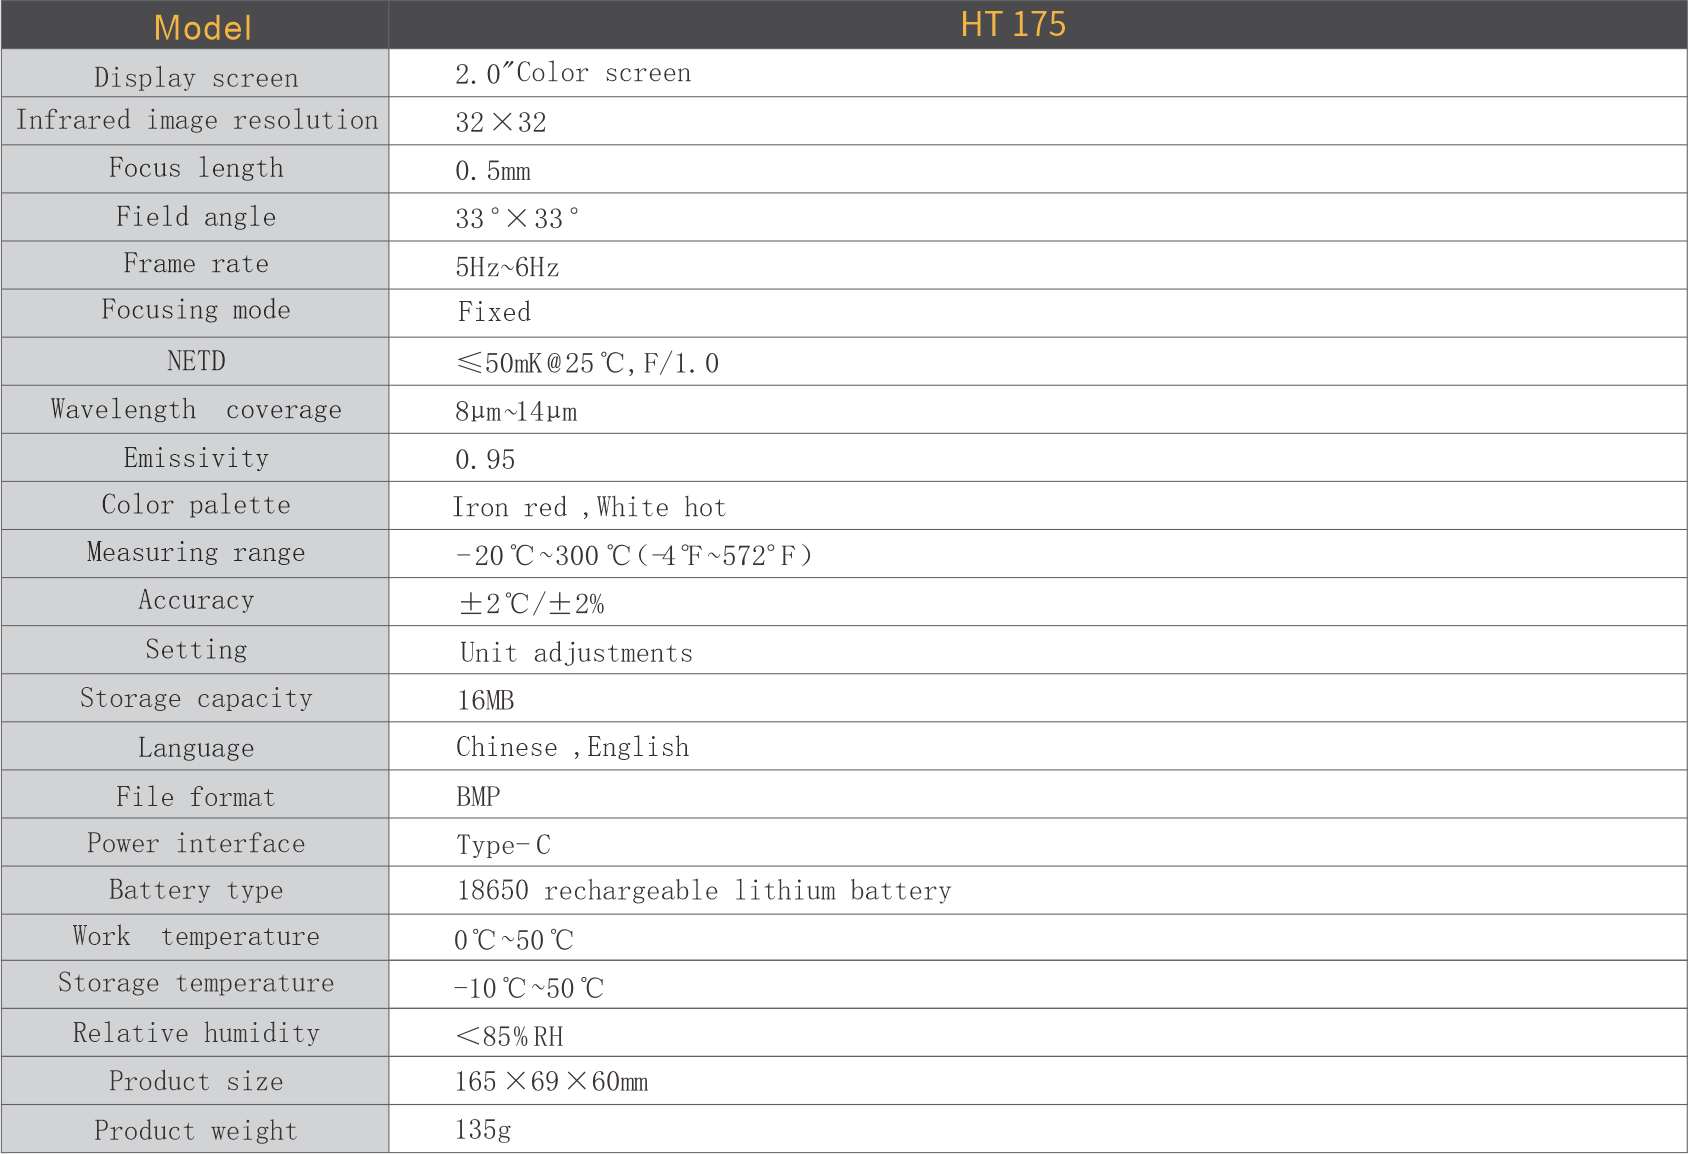Image resolution: width=1688 pixels, height=1154 pixels.
Task: Click the Focusing mode Fixed value
Action: coord(494,312)
